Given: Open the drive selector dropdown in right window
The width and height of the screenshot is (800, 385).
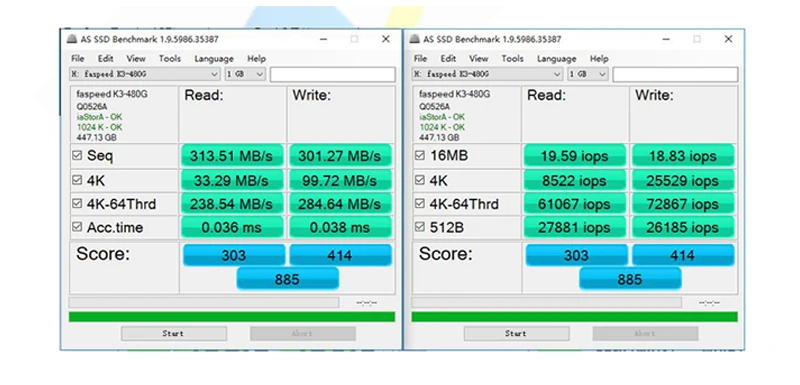Looking at the screenshot, I should (488, 74).
